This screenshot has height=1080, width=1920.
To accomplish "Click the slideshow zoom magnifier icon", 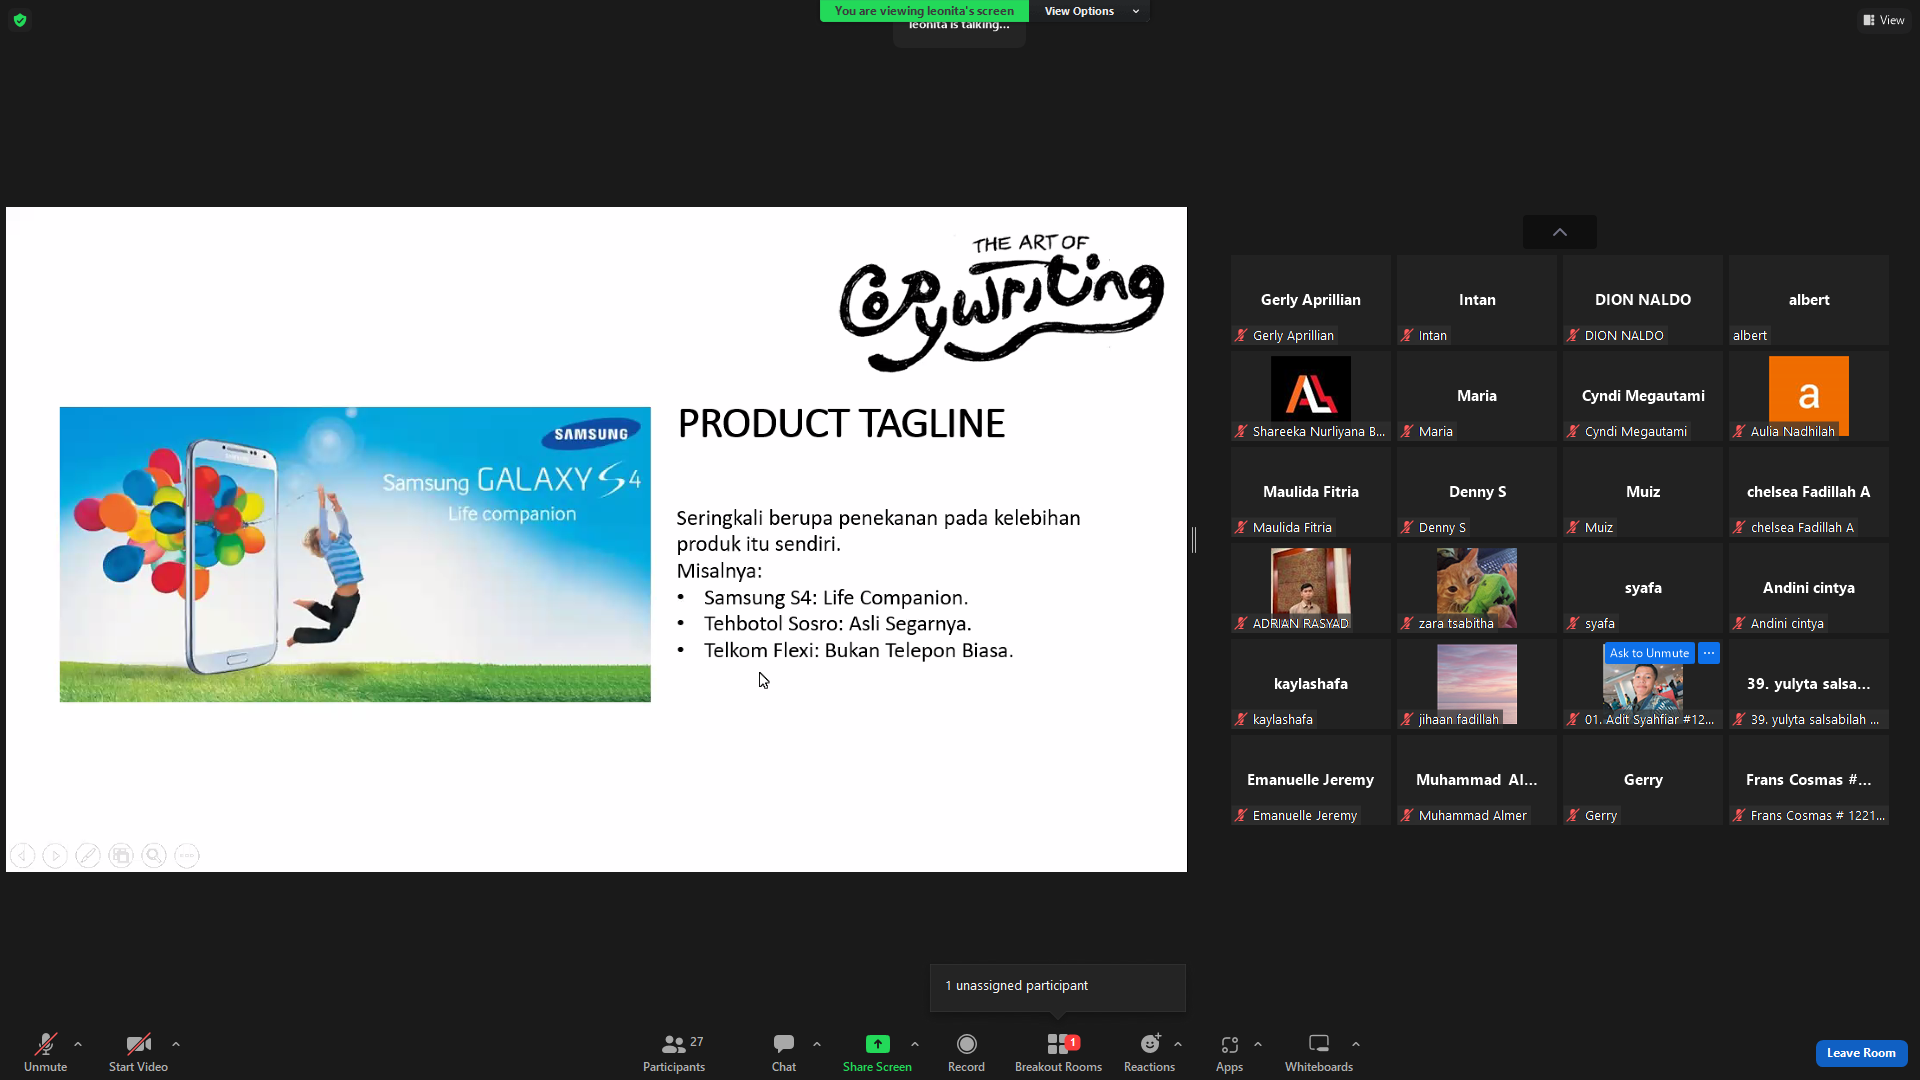I will [154, 856].
